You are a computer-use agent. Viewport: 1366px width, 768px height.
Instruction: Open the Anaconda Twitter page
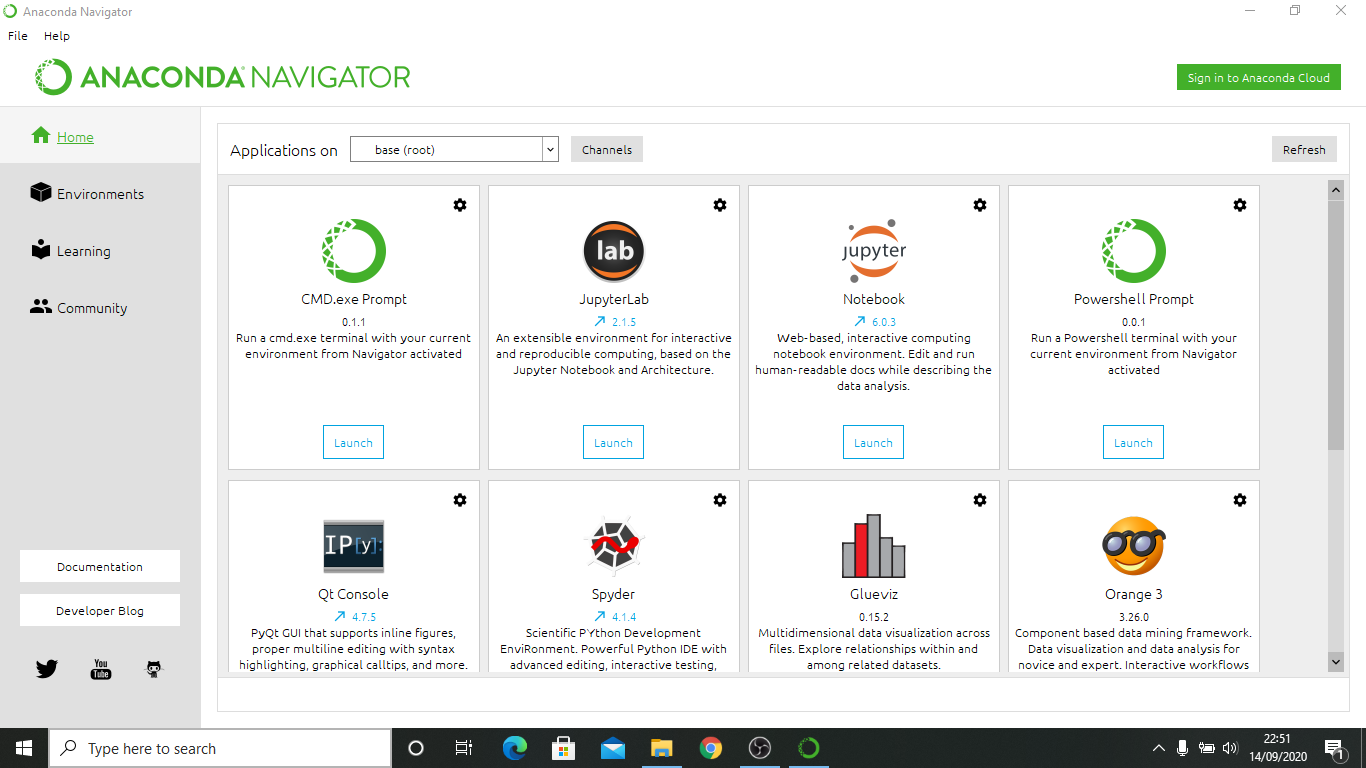(47, 669)
